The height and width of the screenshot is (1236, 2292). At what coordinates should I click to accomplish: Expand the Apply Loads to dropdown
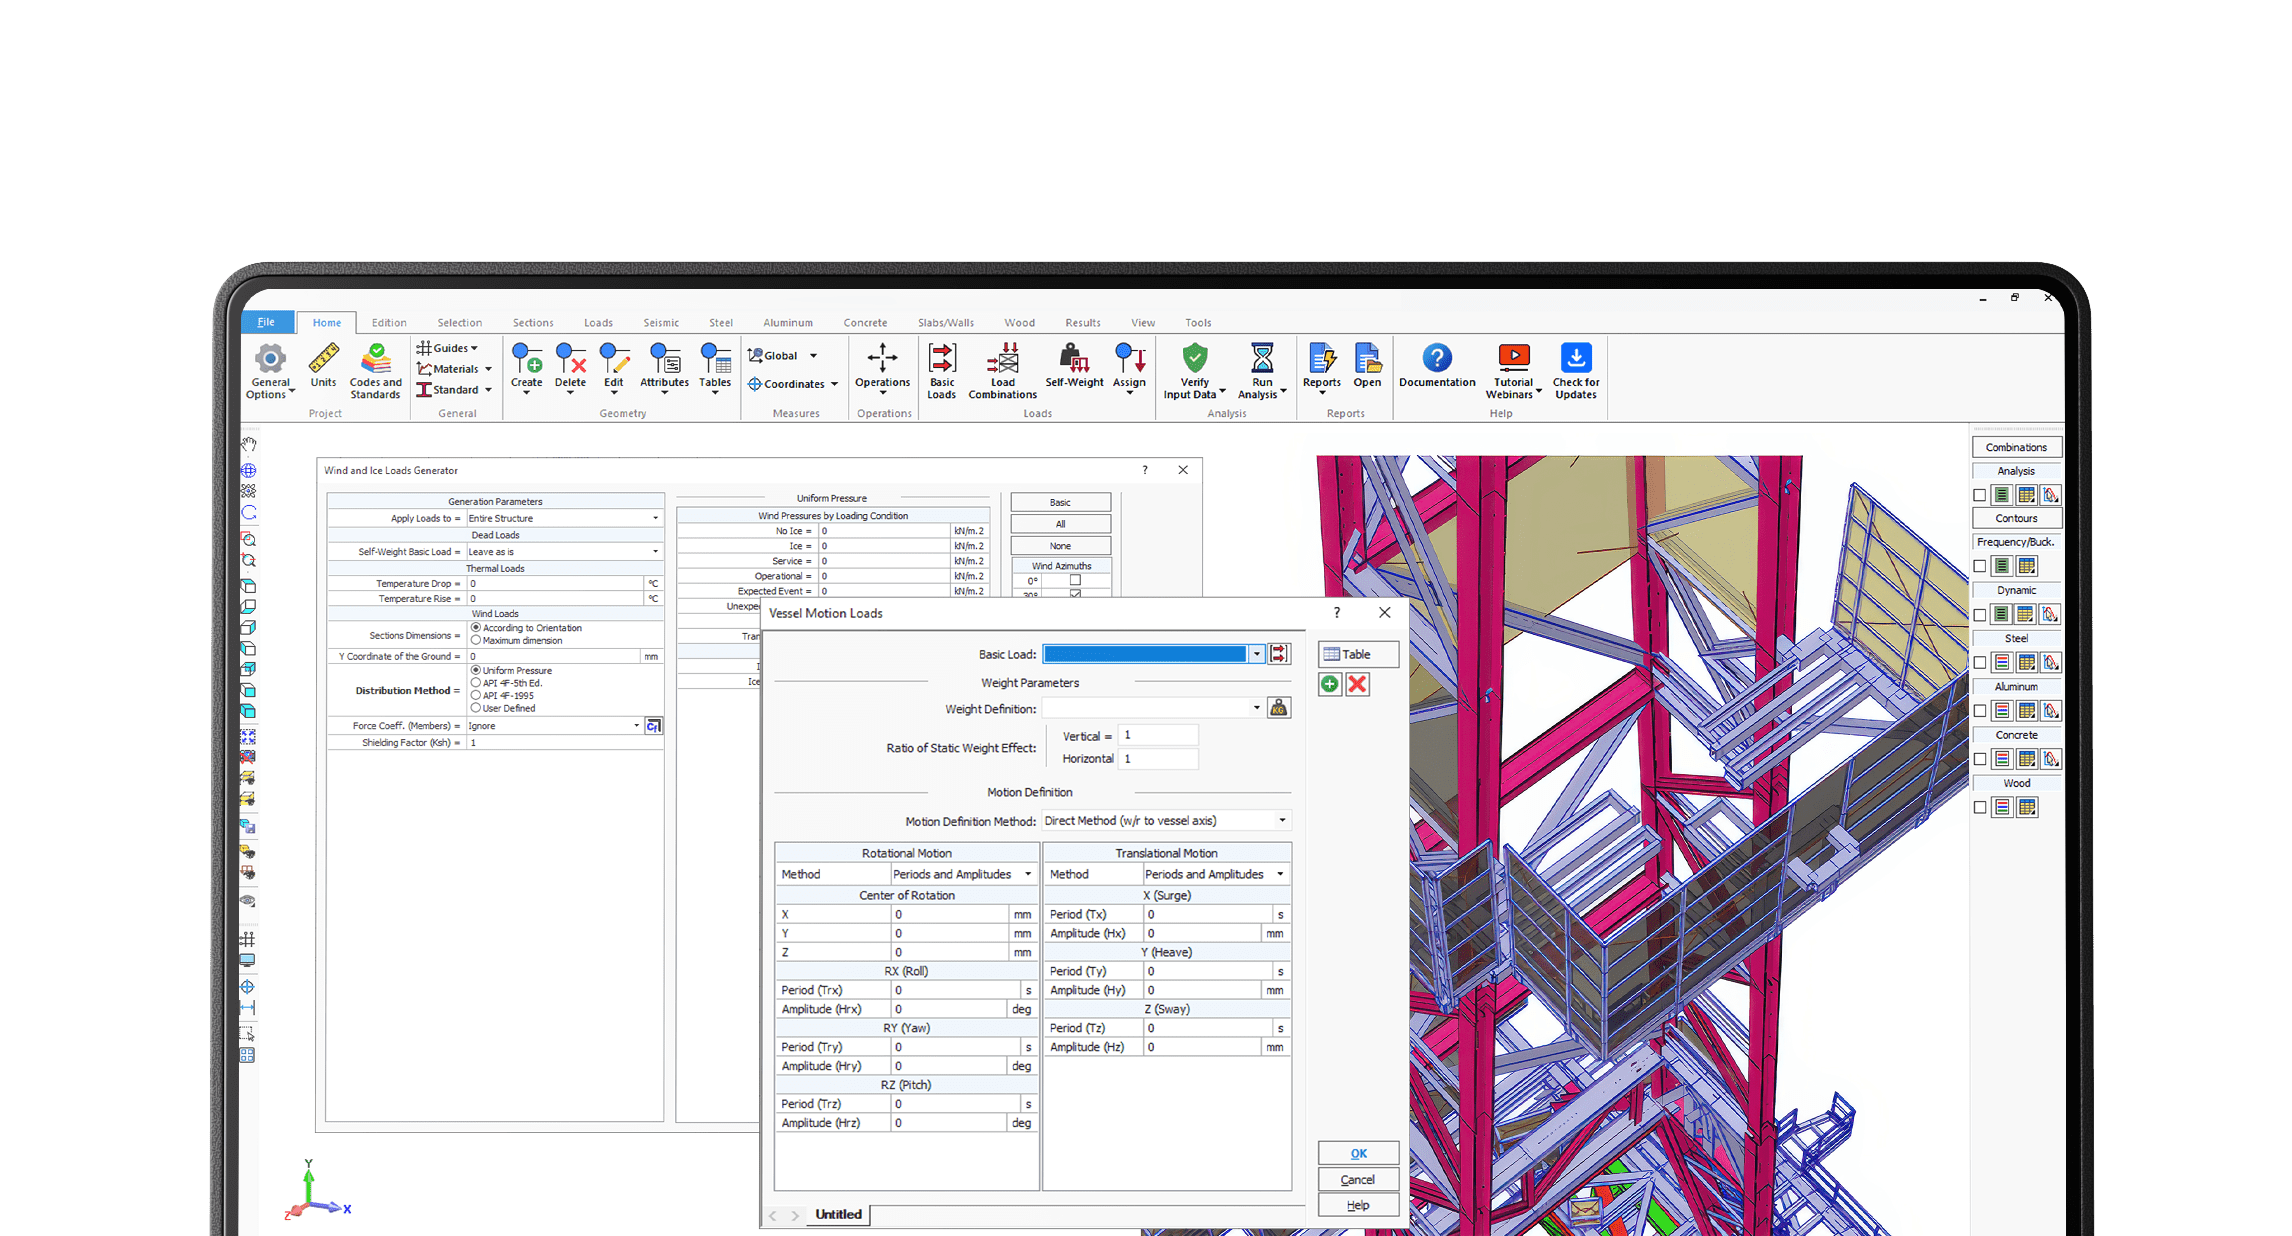[x=655, y=518]
